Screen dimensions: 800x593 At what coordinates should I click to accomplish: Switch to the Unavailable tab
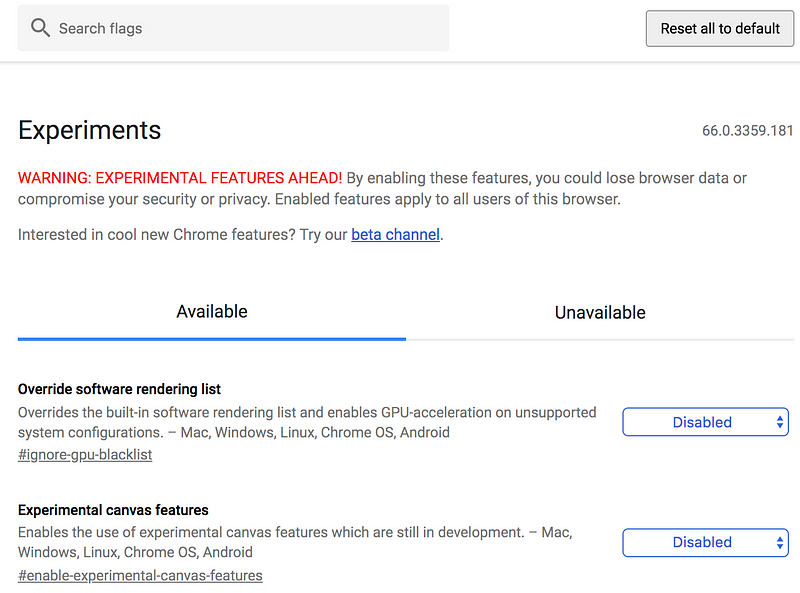pyautogui.click(x=600, y=312)
